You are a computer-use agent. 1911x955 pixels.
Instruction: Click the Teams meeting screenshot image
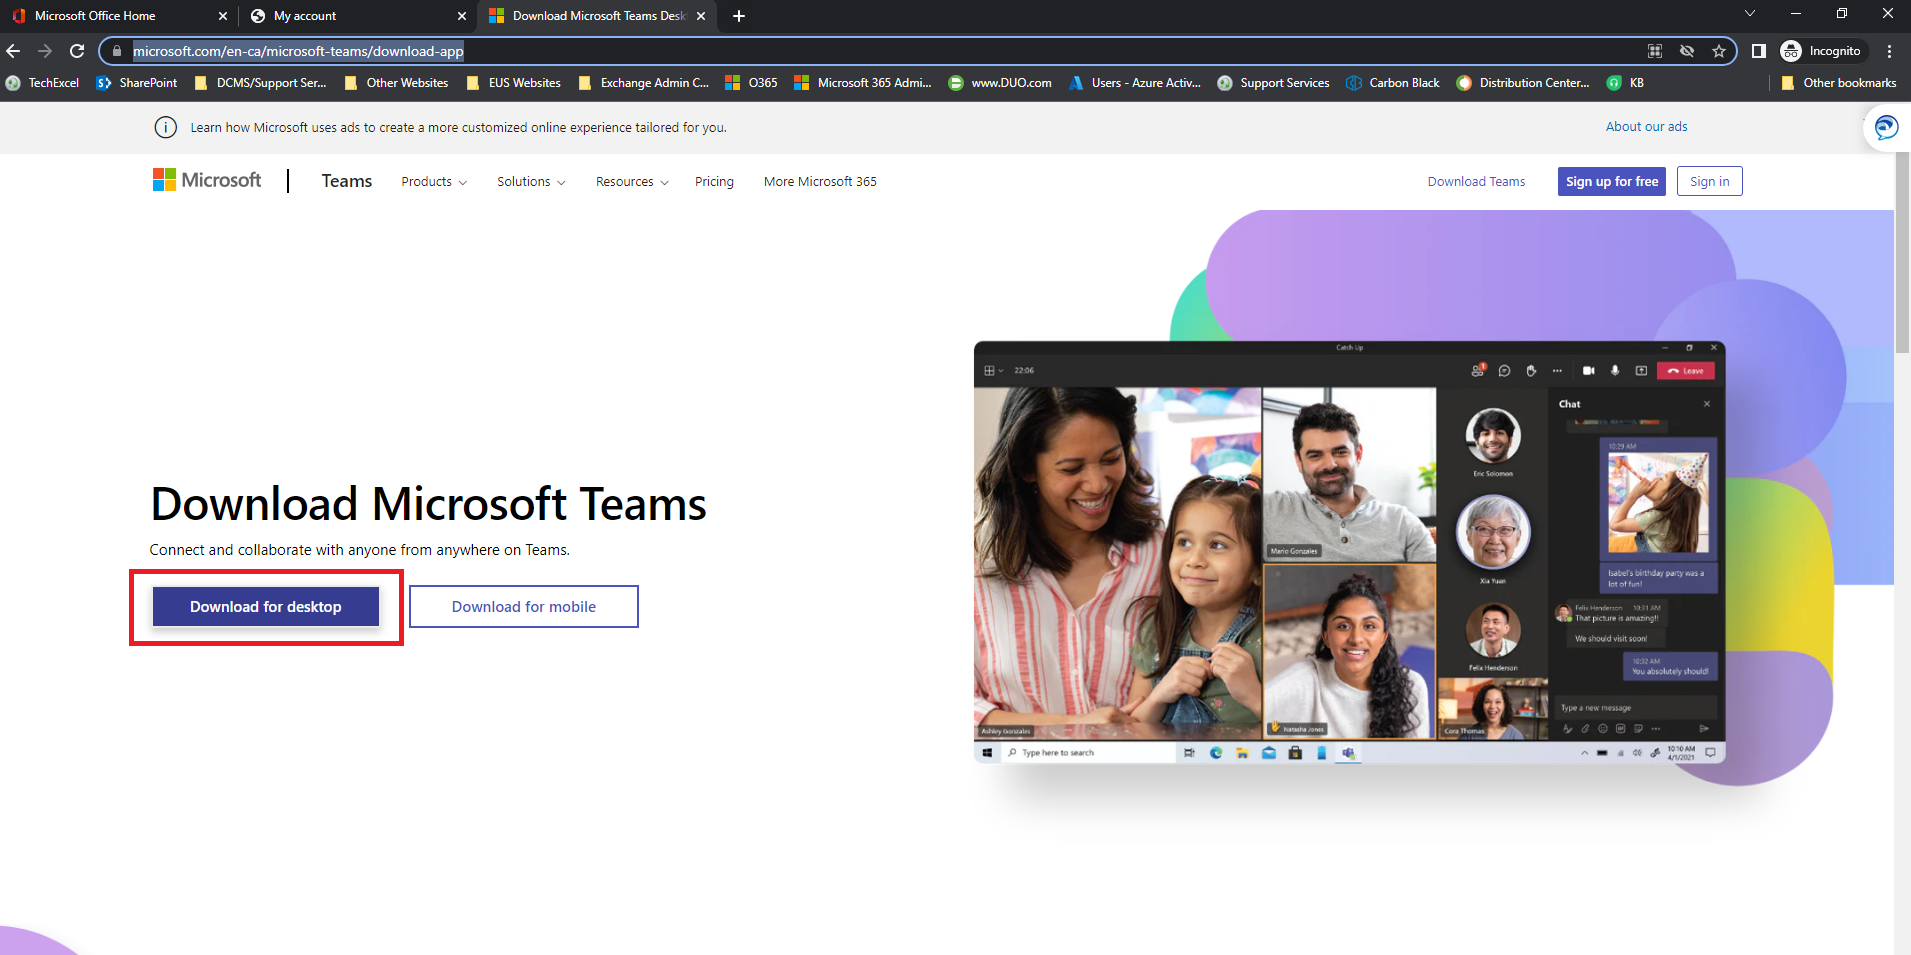[x=1349, y=552]
